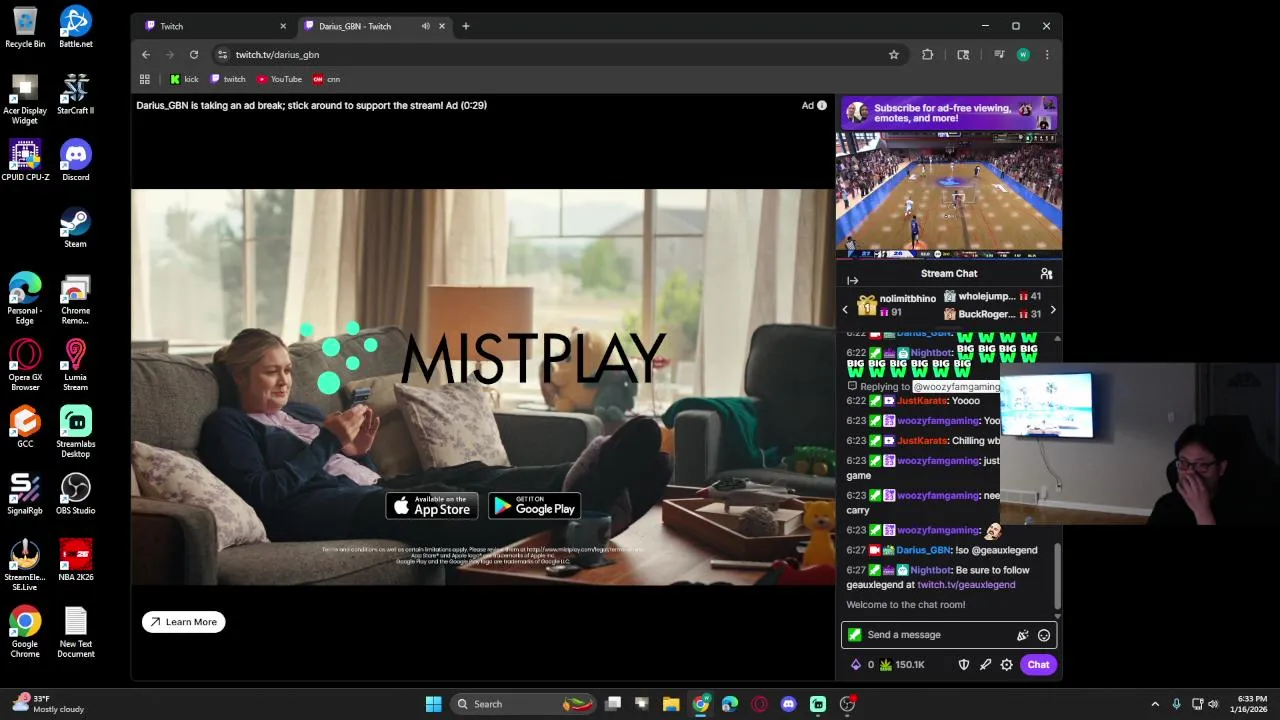Tap the Google Play badge in ad
The image size is (1280, 720).
click(x=535, y=506)
